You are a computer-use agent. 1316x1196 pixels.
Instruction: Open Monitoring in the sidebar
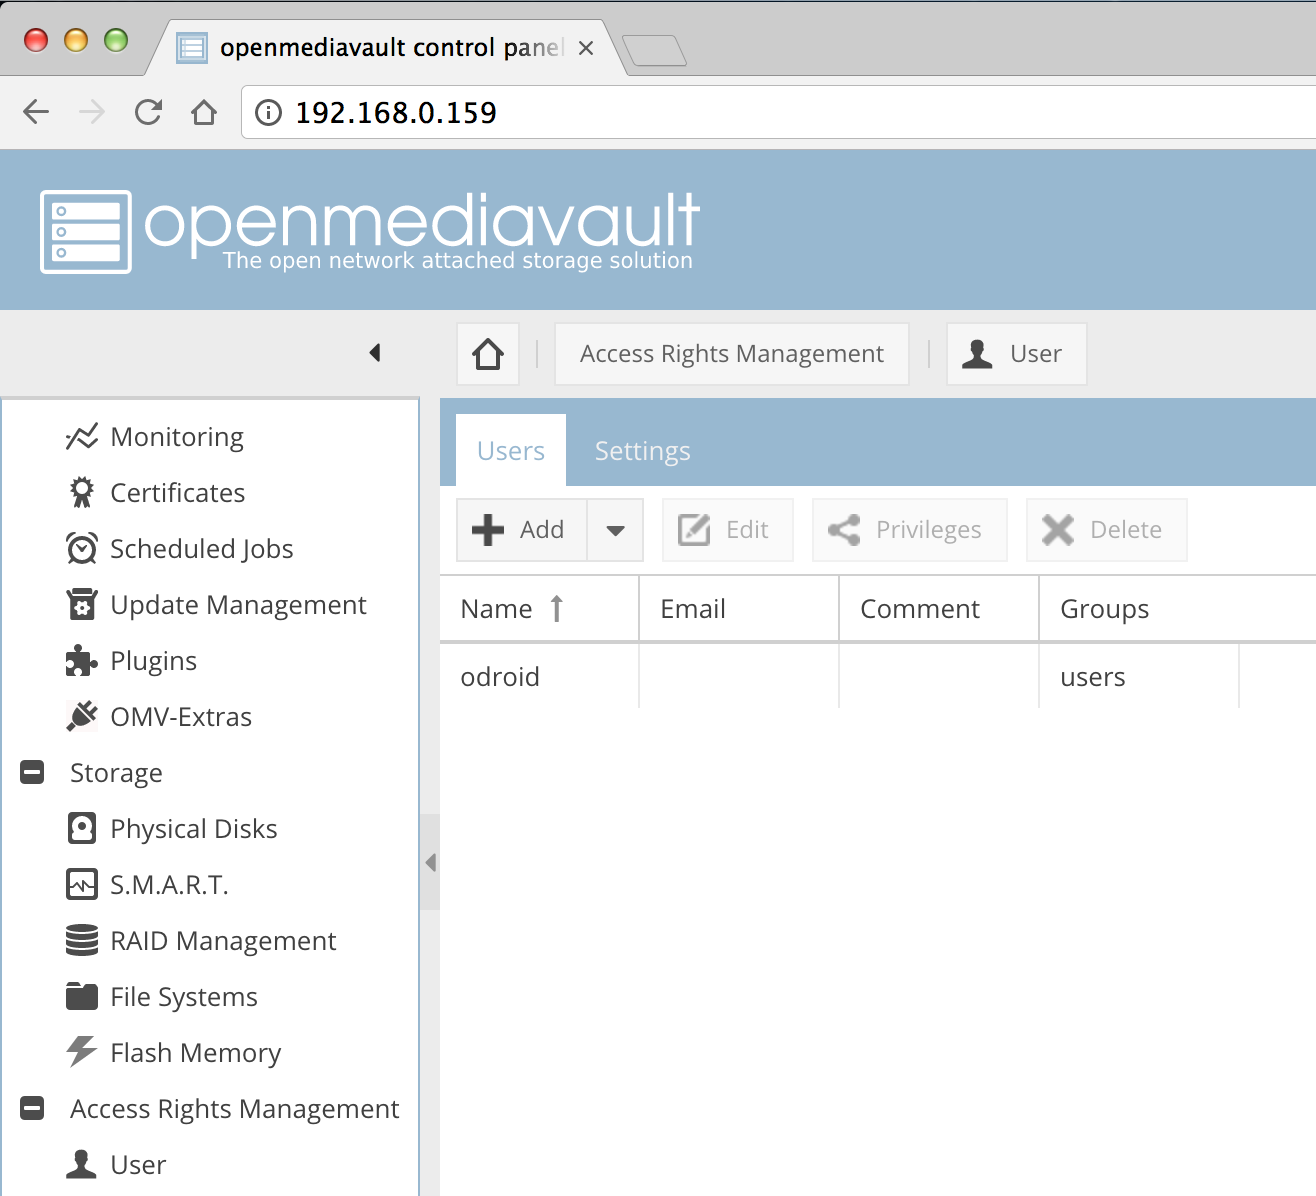pos(177,437)
